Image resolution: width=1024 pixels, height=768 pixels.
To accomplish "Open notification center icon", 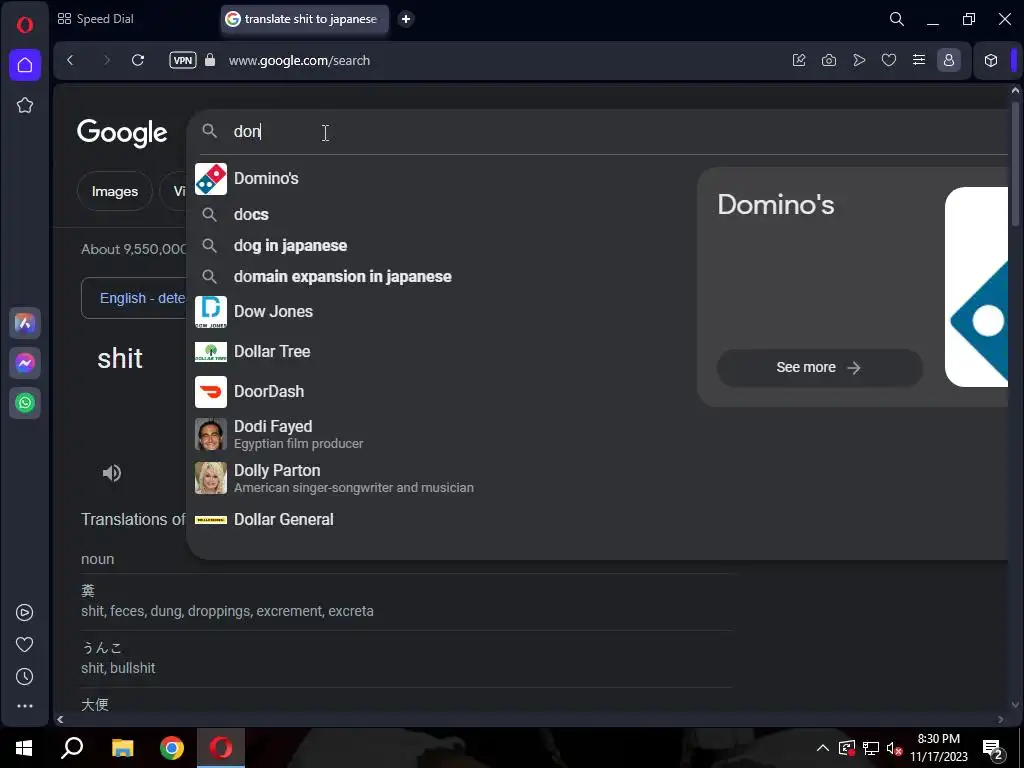I will click(993, 749).
